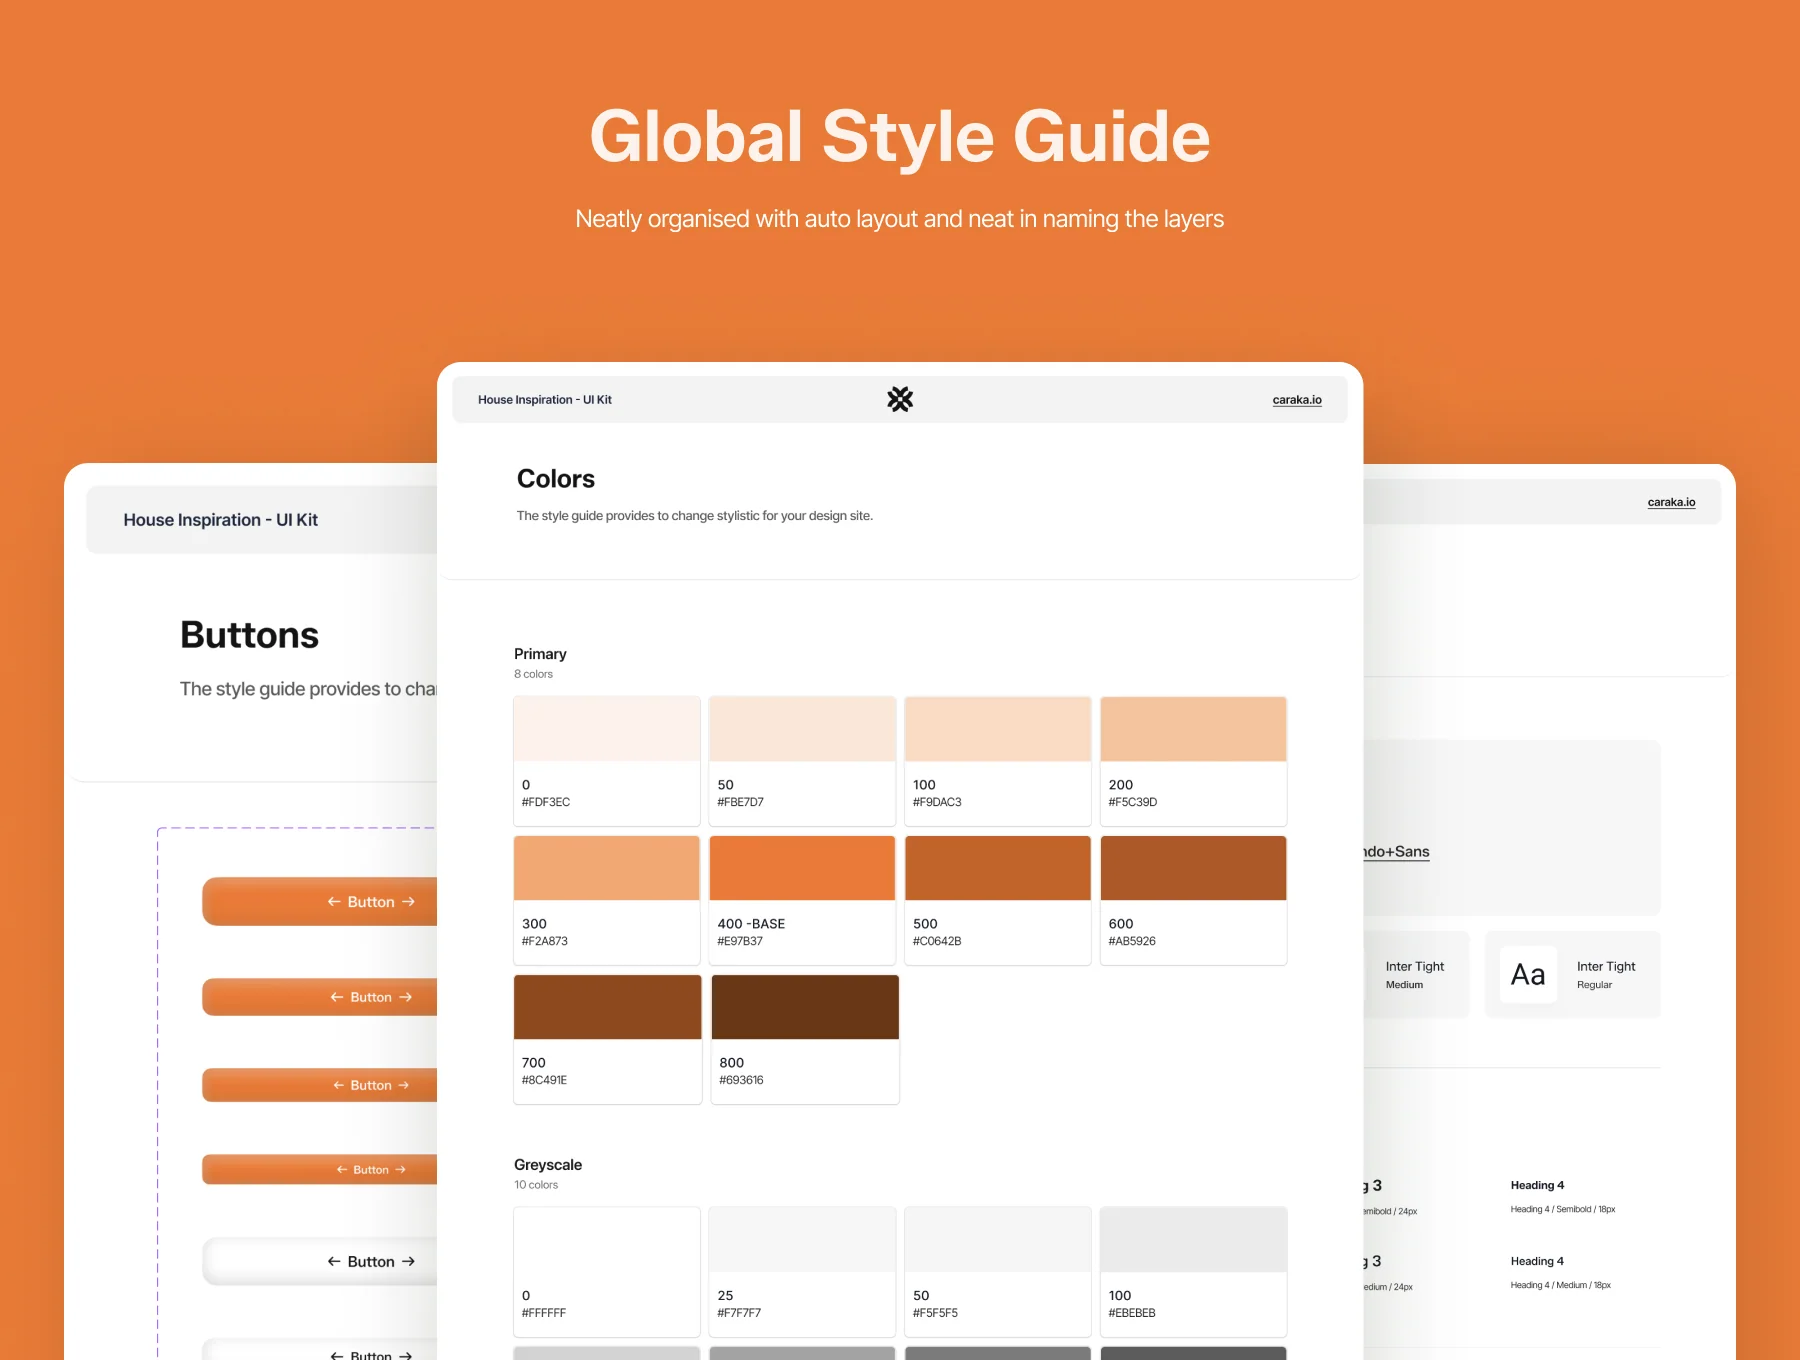
Task: Click right arrow on smallest orange Button
Action: click(x=400, y=1170)
